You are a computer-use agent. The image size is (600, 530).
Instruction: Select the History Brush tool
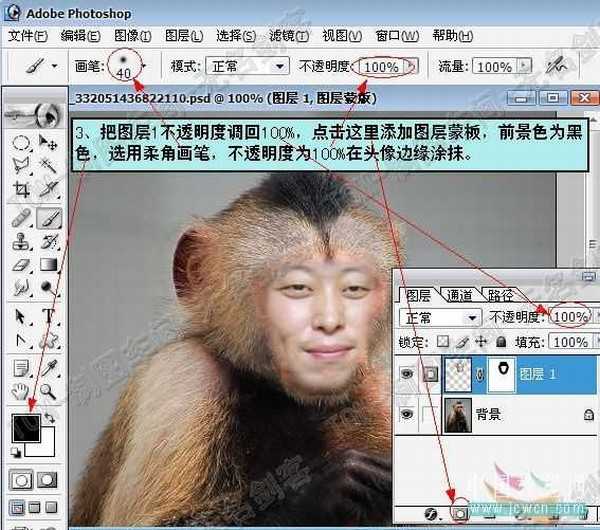[x=49, y=242]
